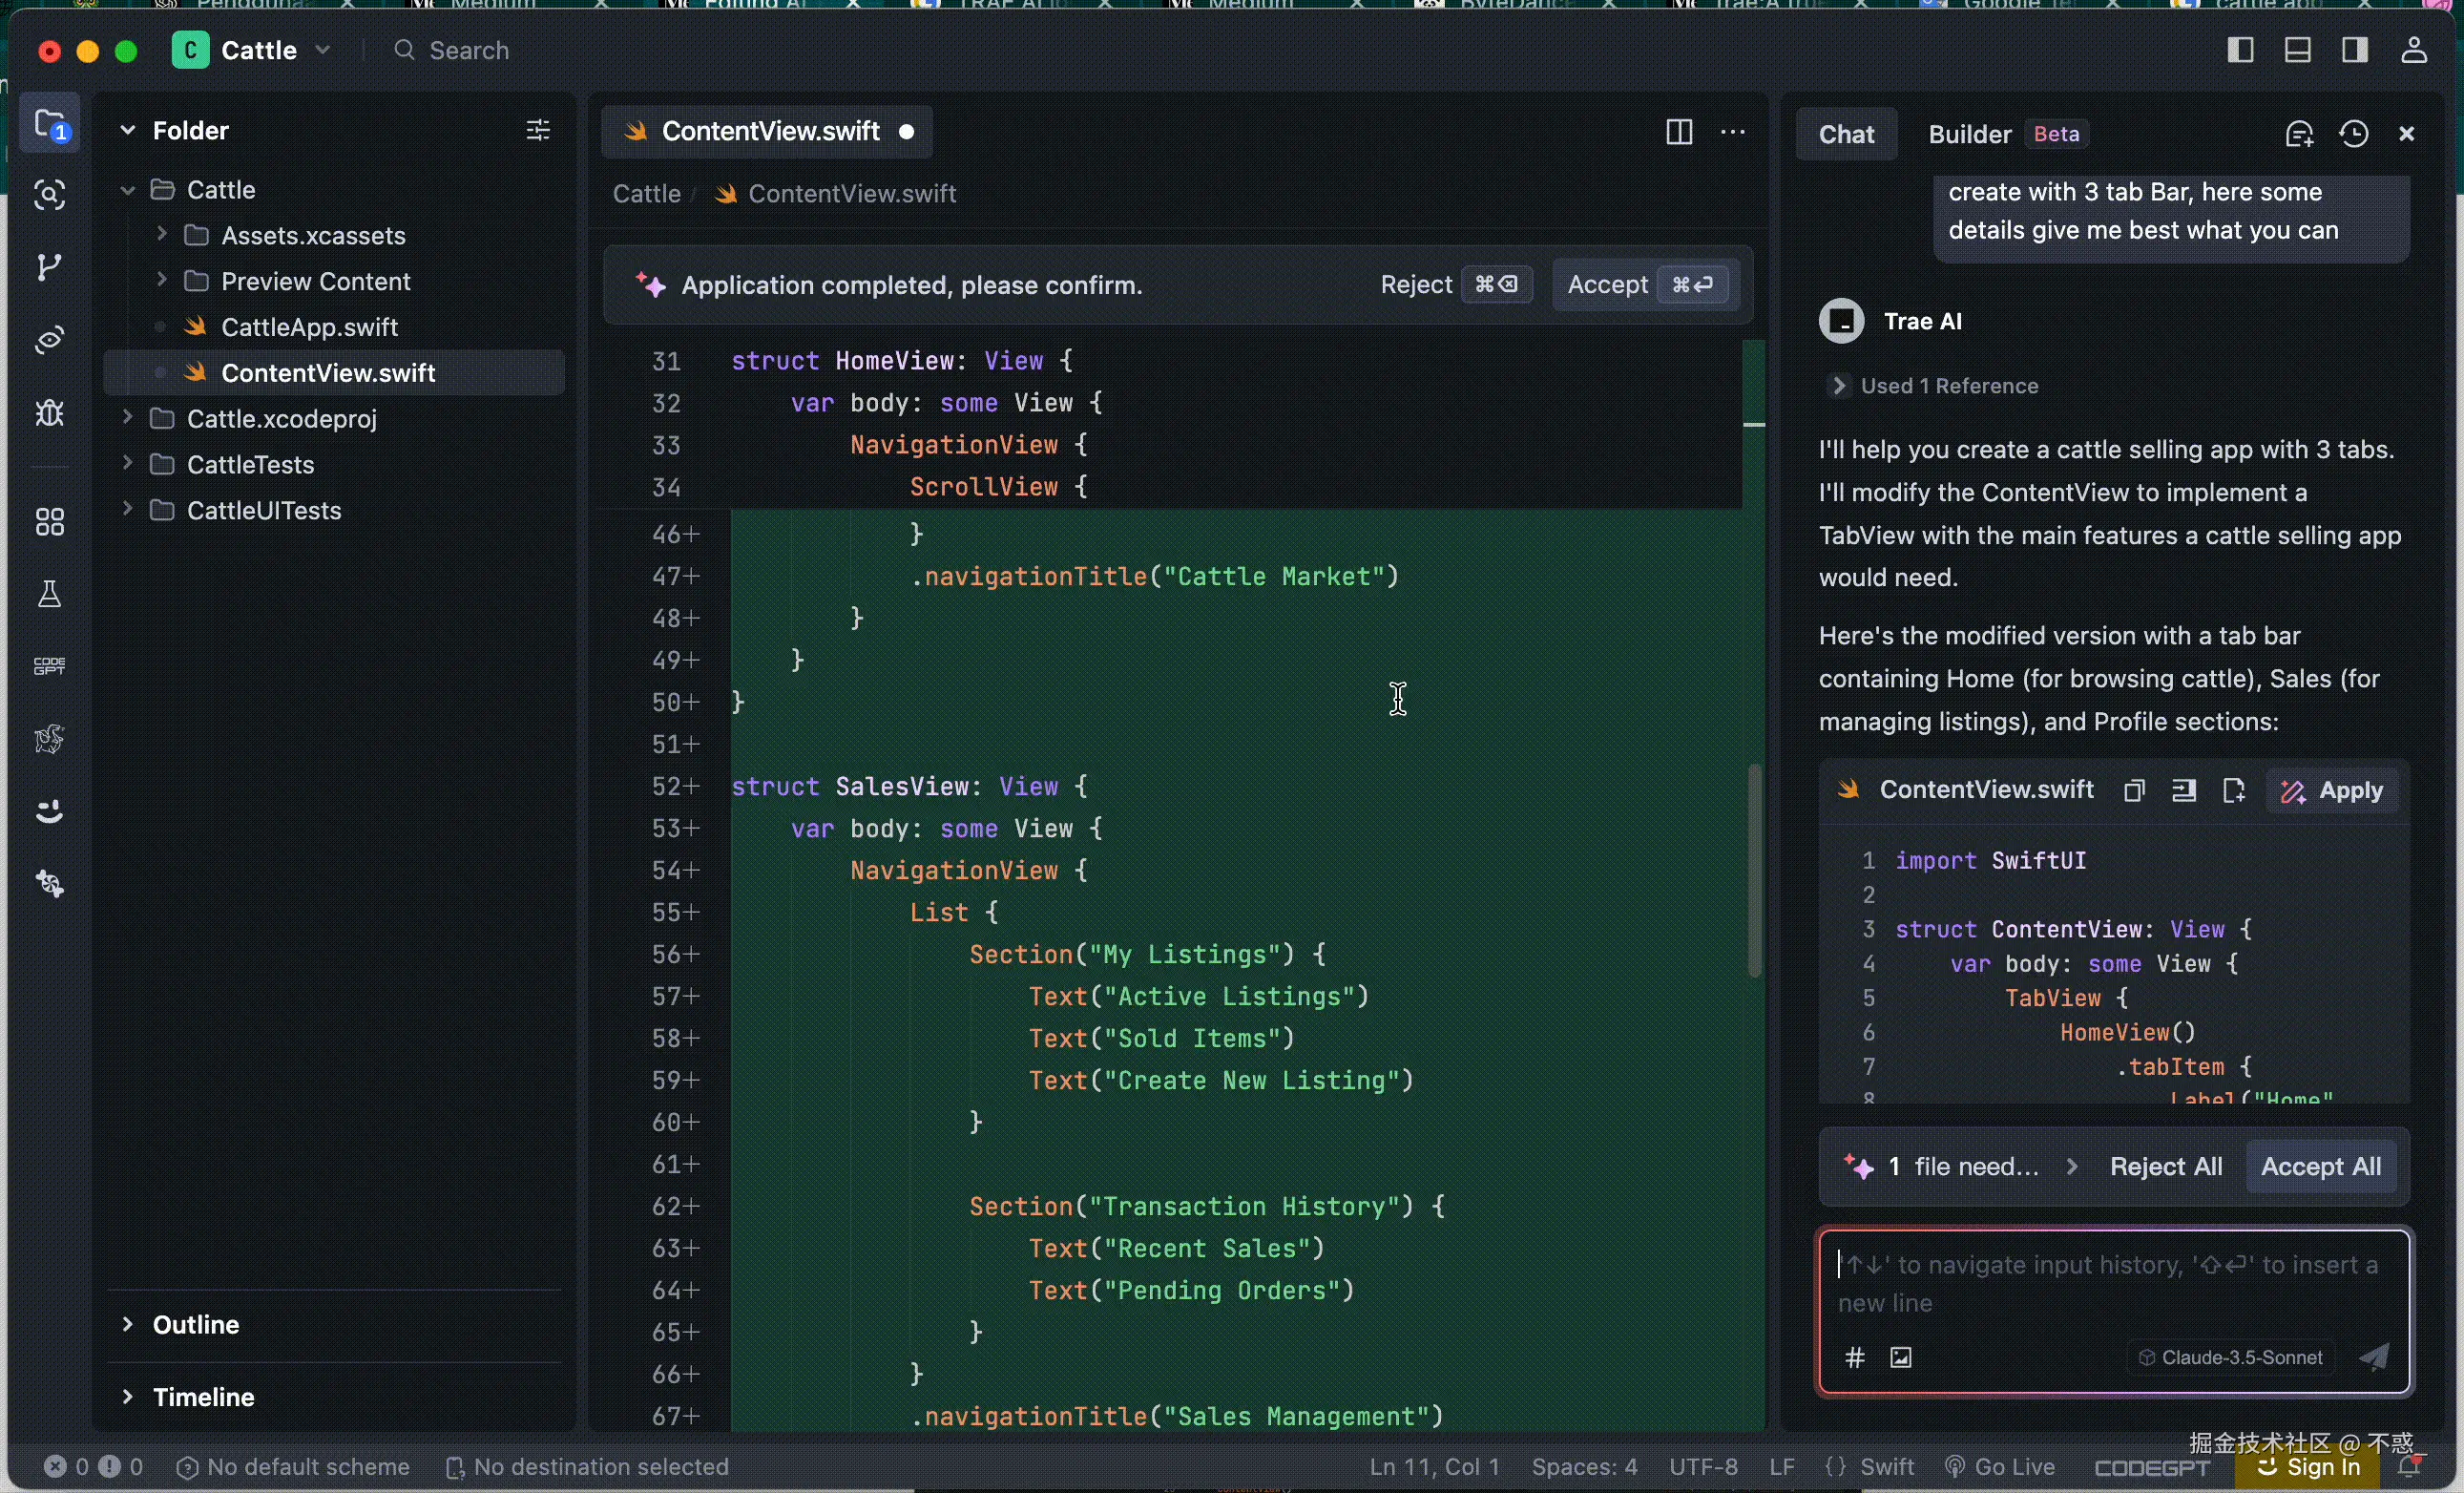This screenshot has width=2464, height=1493.
Task: Open the Run and Debug bug icon
Action: tap(49, 413)
